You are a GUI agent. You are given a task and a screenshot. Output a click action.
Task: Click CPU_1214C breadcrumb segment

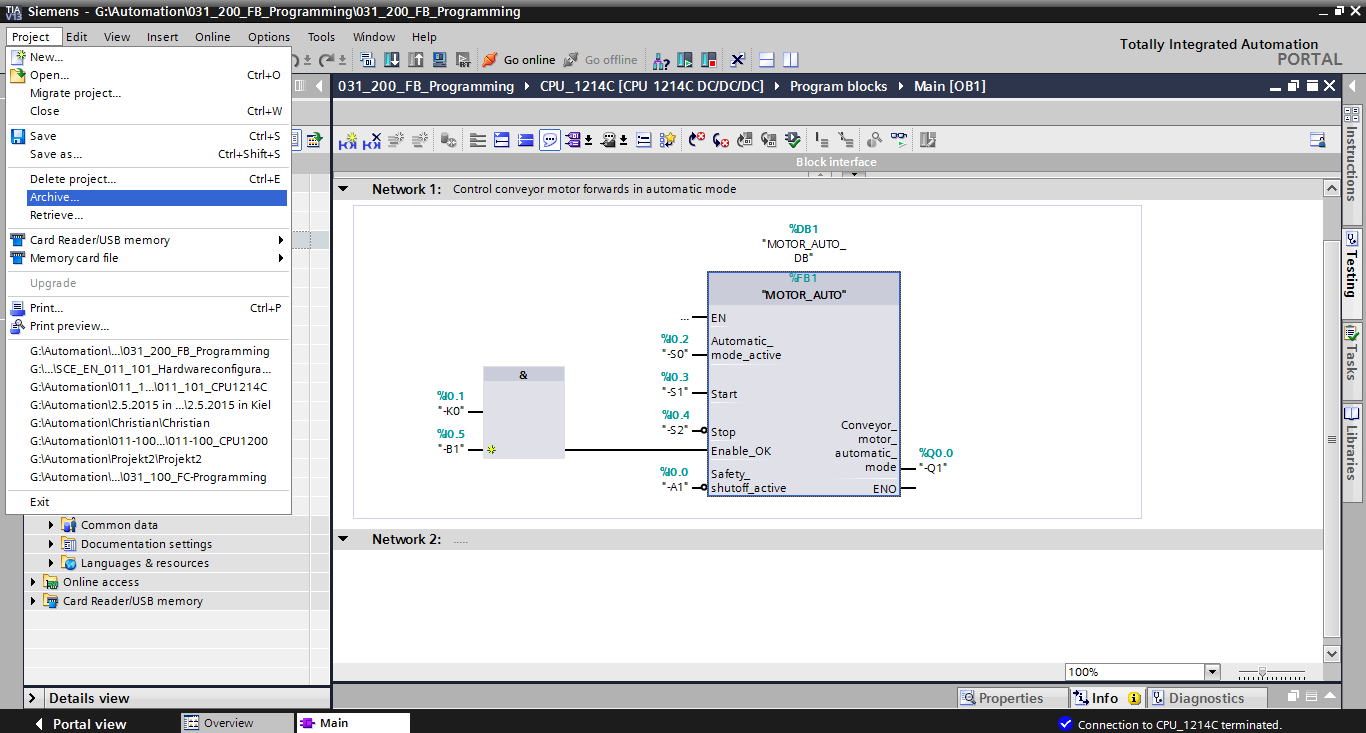point(651,86)
